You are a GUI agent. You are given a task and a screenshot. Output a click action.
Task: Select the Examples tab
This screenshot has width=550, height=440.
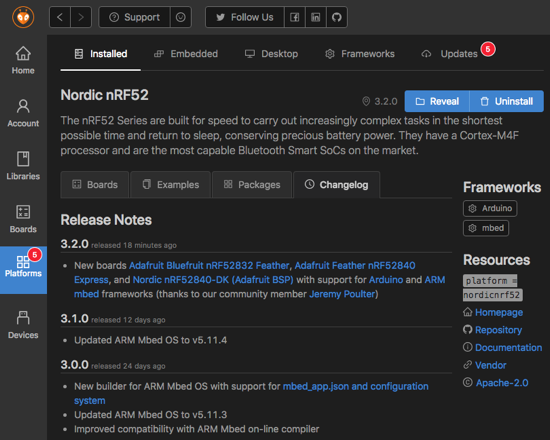tap(171, 185)
